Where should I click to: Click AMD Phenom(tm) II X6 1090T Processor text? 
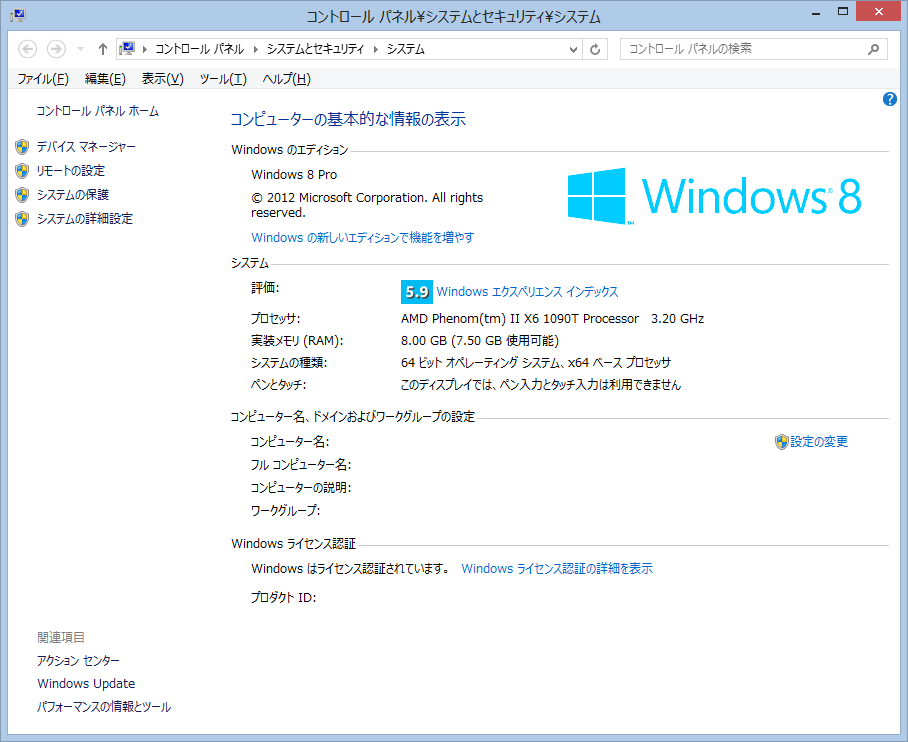click(x=520, y=319)
